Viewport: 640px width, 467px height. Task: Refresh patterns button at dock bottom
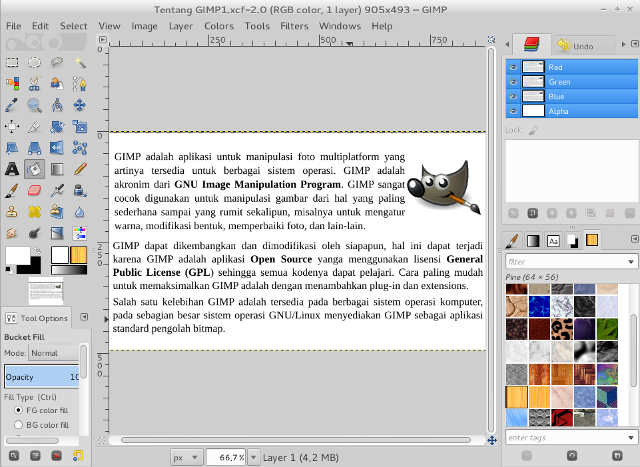[572, 455]
